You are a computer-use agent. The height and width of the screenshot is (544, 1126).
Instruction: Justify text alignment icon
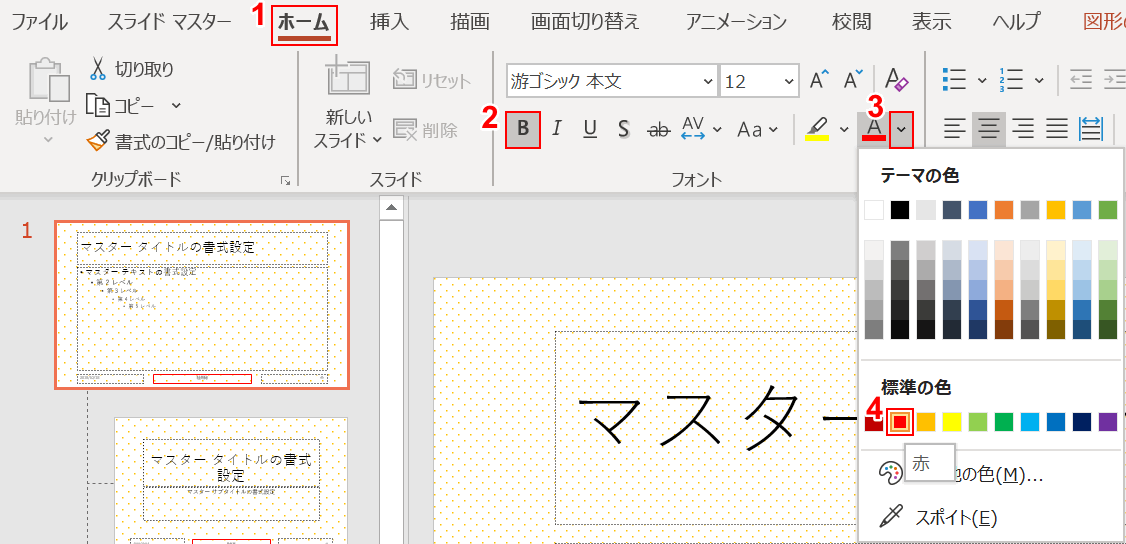click(1057, 129)
